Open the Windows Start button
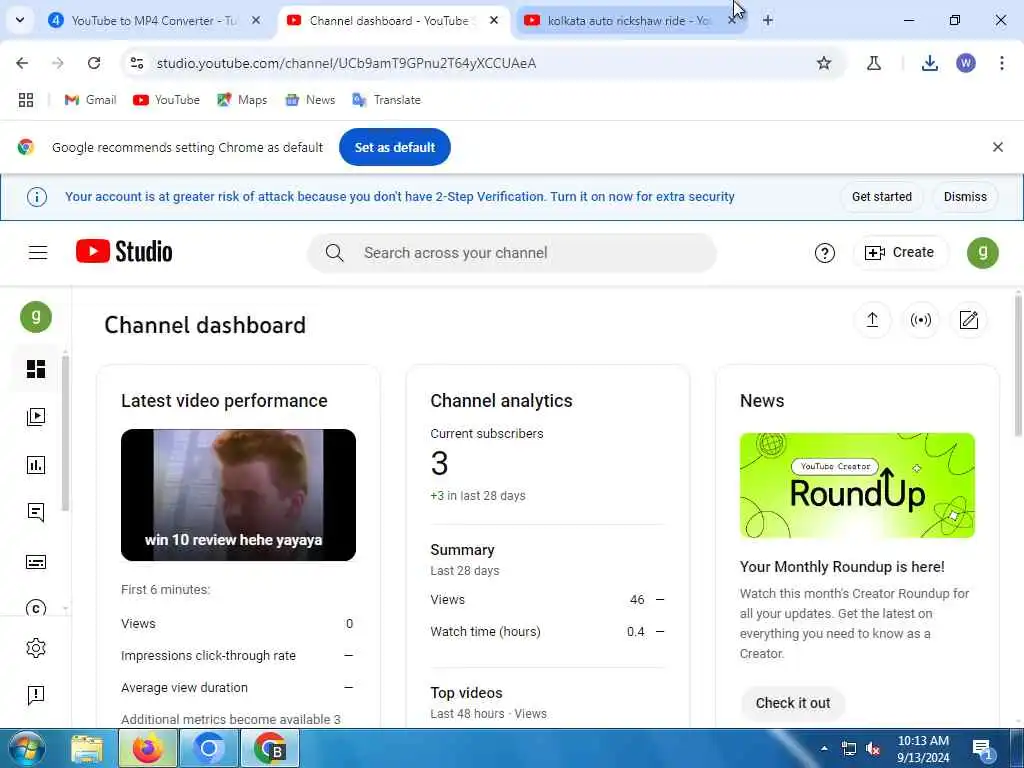 pos(26,748)
